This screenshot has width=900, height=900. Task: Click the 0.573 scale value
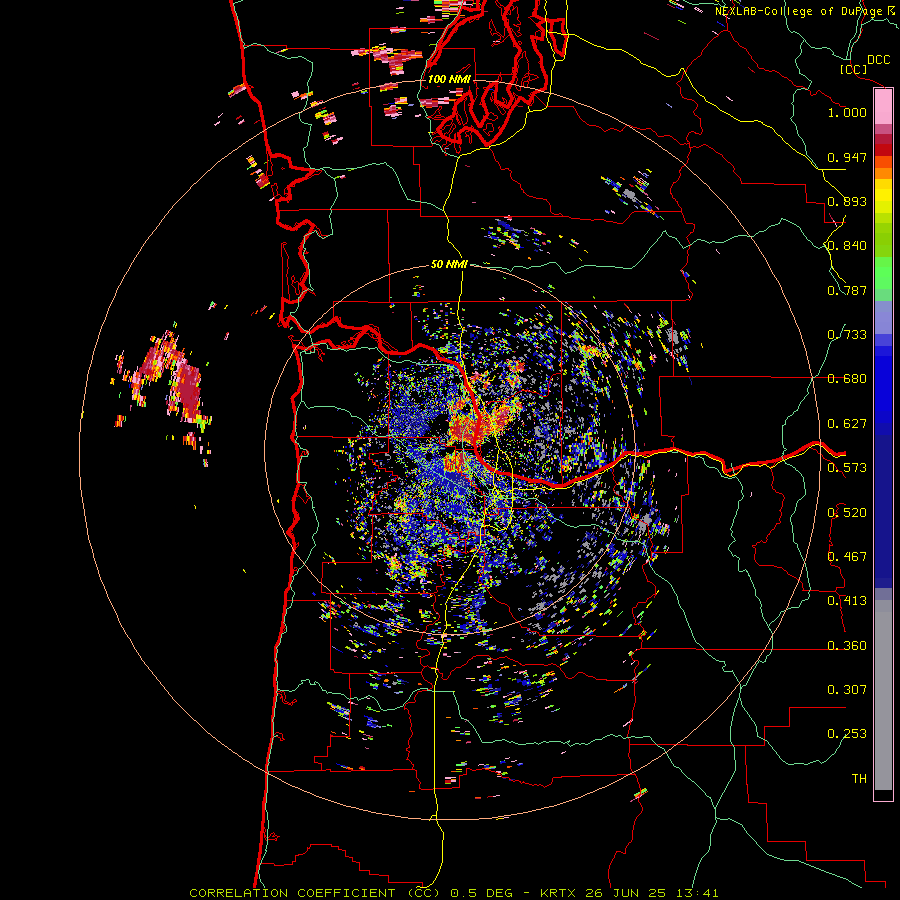click(x=847, y=468)
